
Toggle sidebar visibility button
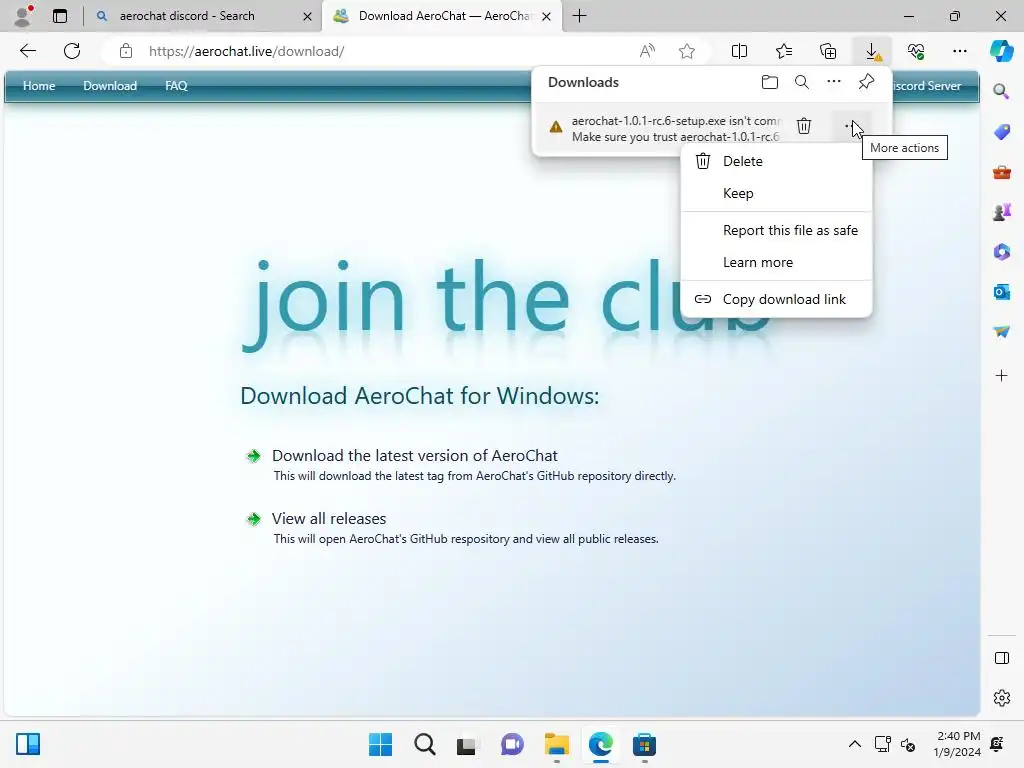(1001, 658)
